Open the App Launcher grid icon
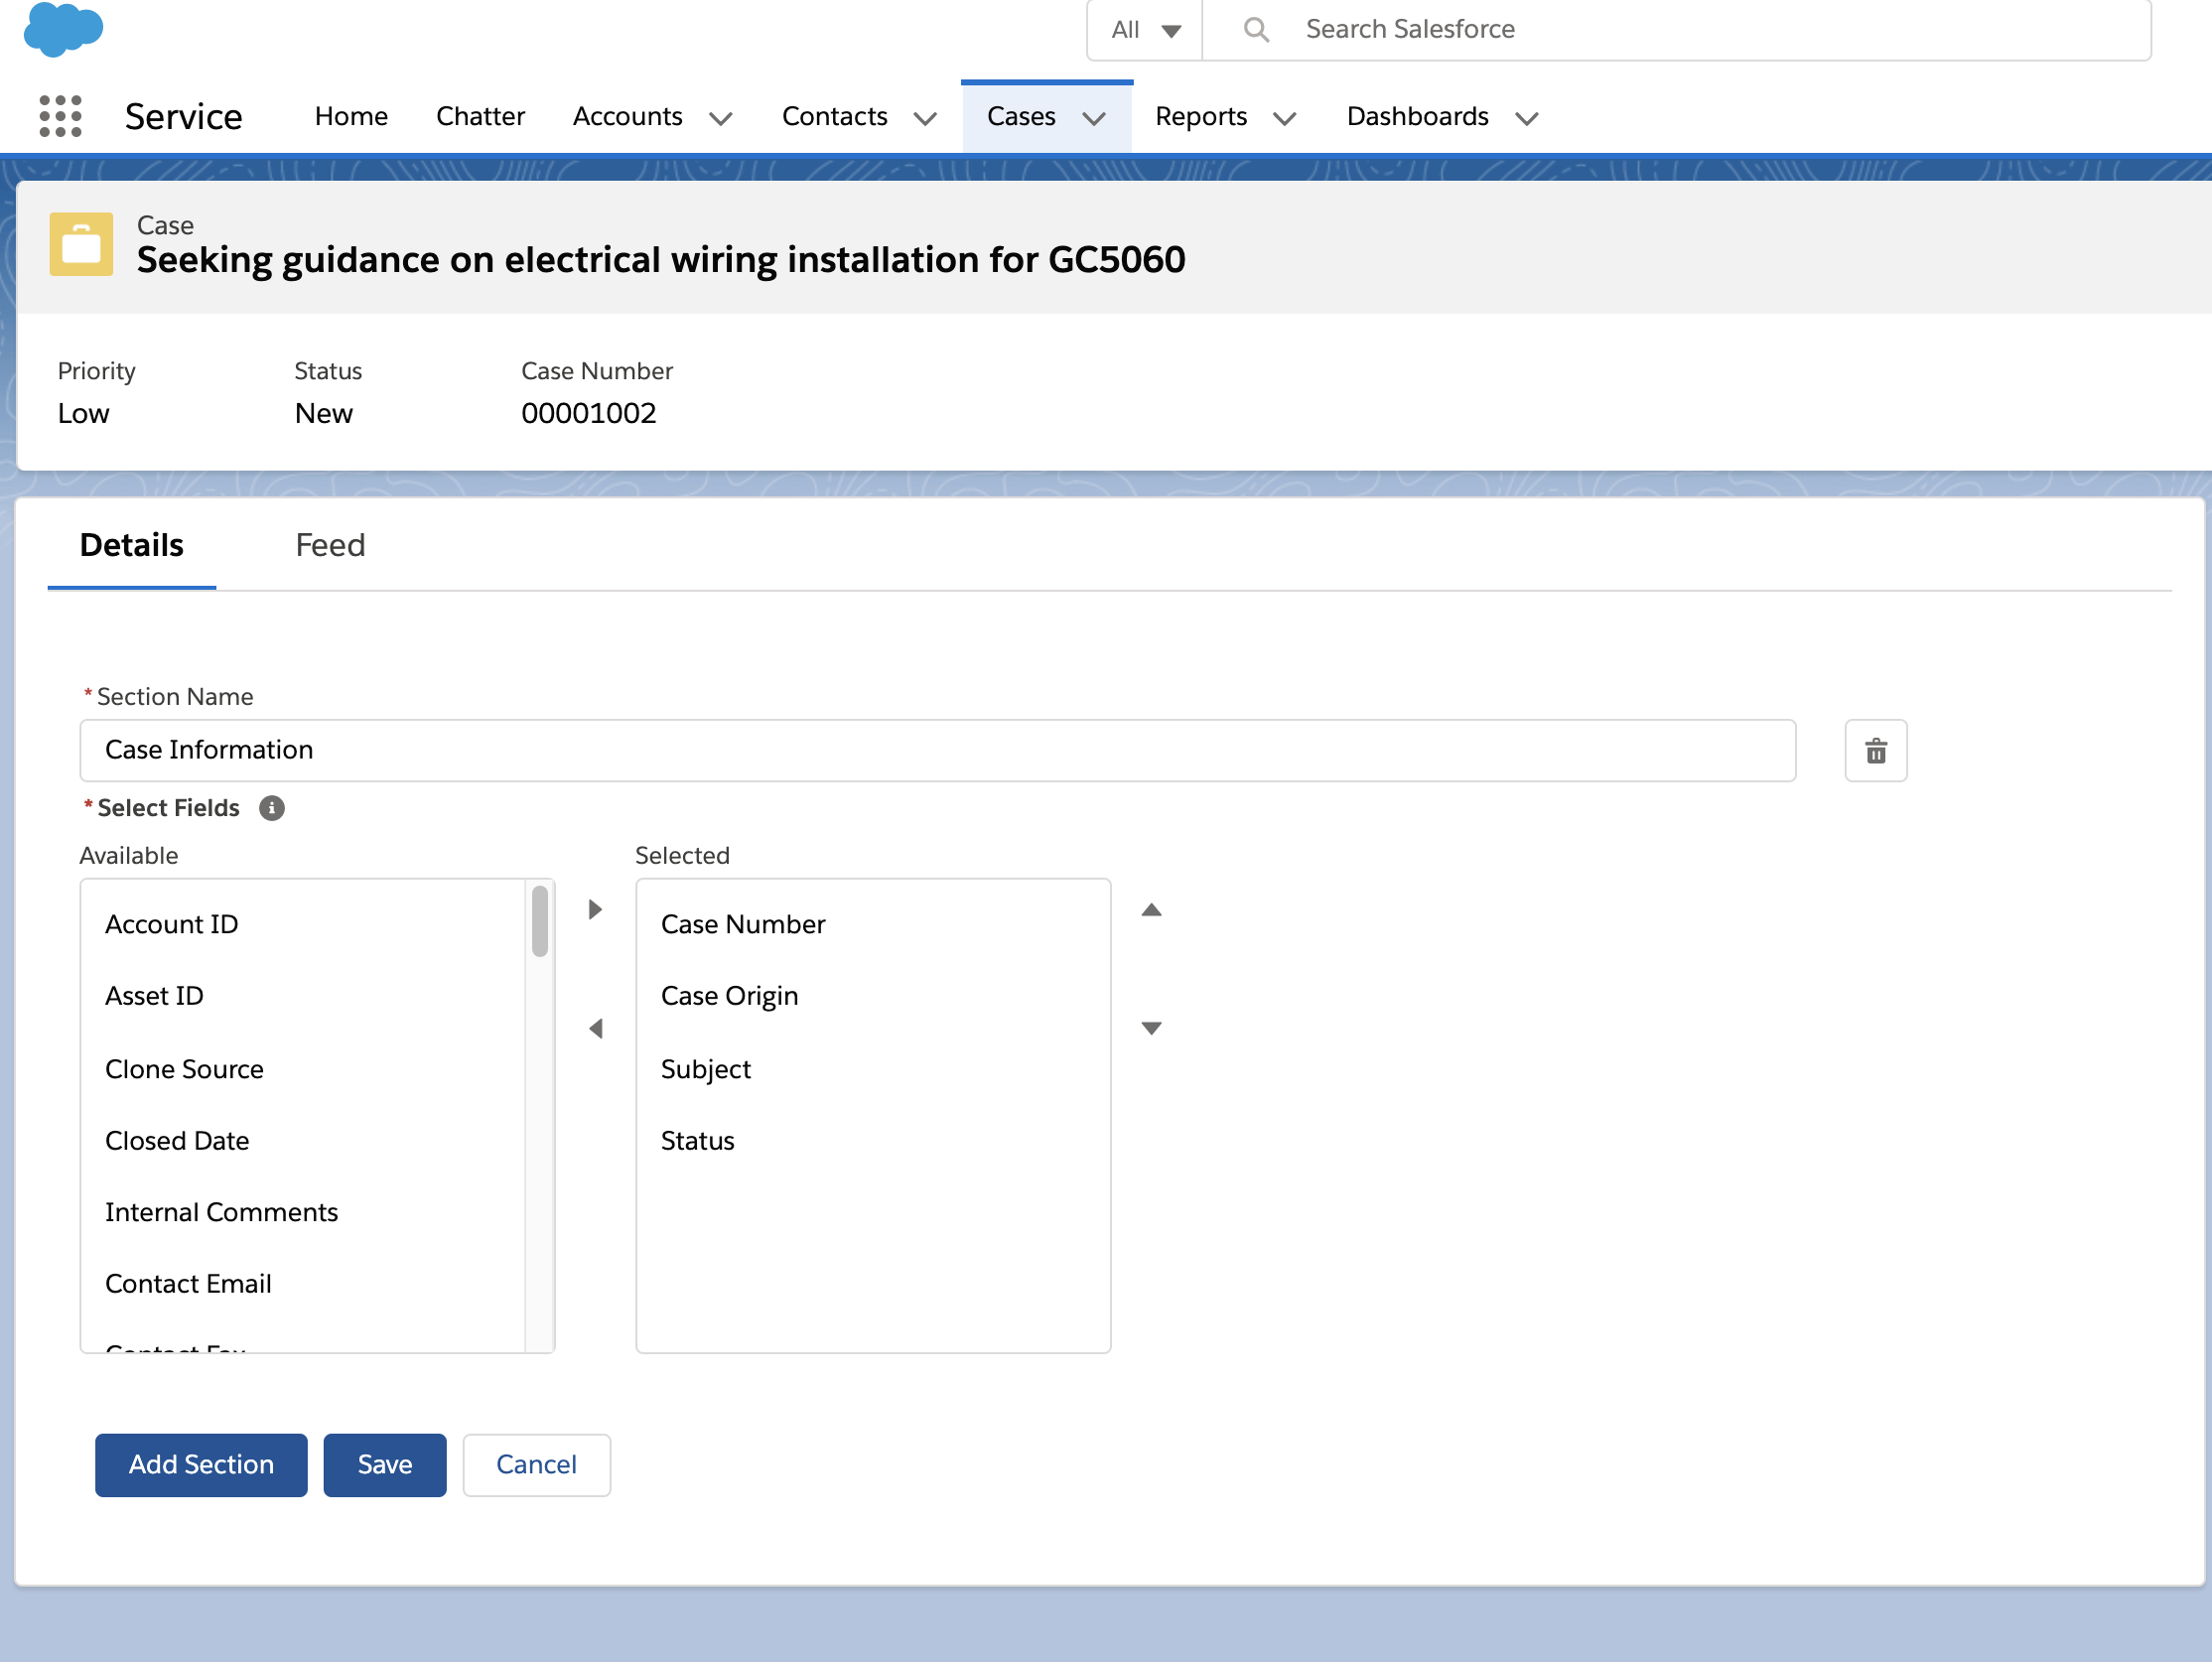Viewport: 2212px width, 1662px height. point(60,116)
